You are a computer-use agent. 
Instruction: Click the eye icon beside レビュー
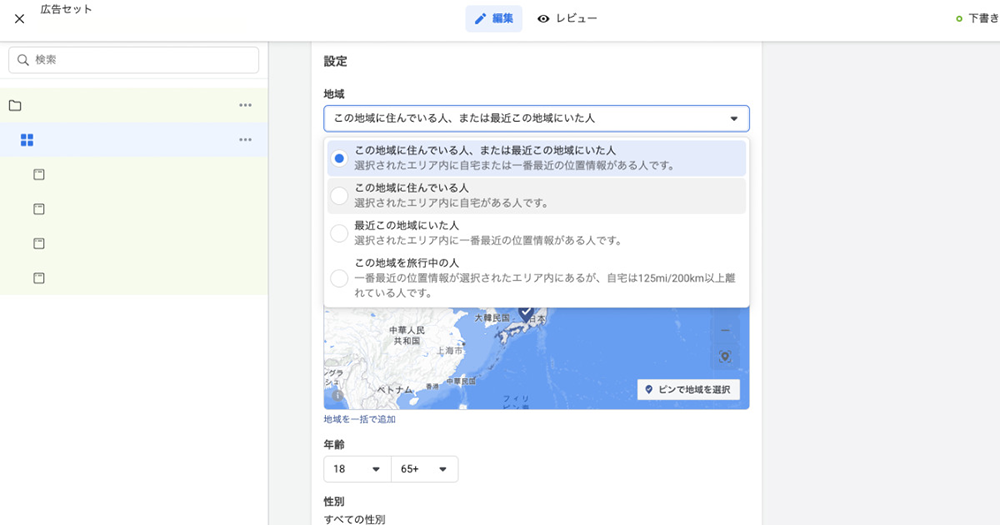[543, 18]
